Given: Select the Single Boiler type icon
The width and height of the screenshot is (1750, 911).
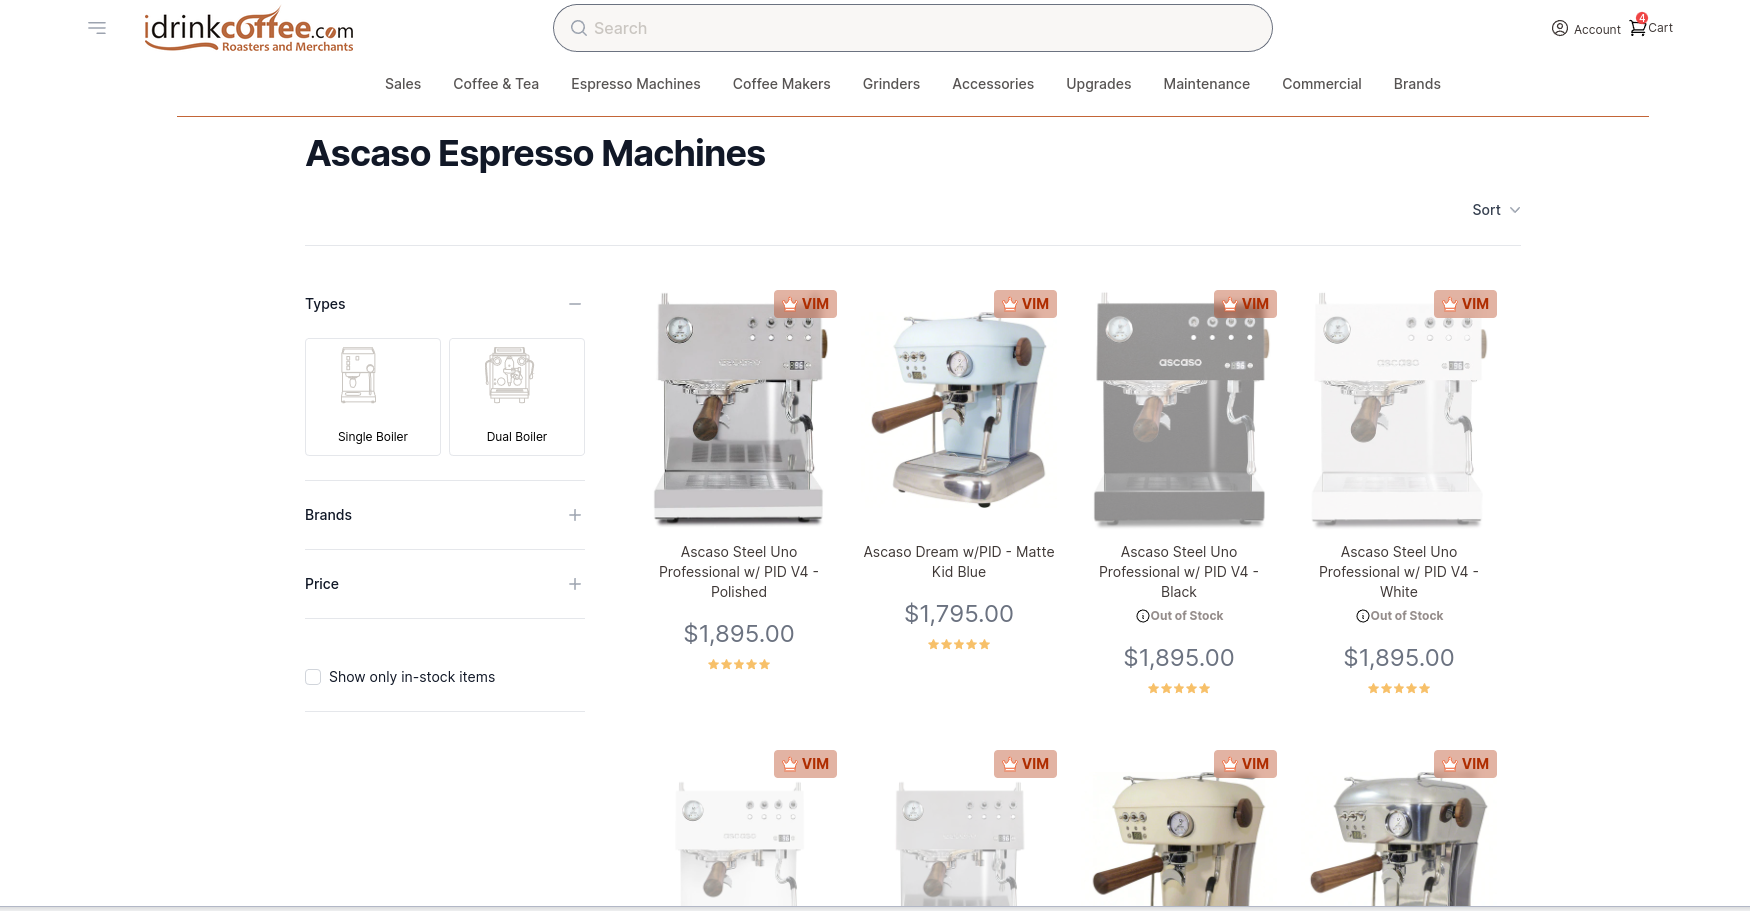Looking at the screenshot, I should 359,375.
